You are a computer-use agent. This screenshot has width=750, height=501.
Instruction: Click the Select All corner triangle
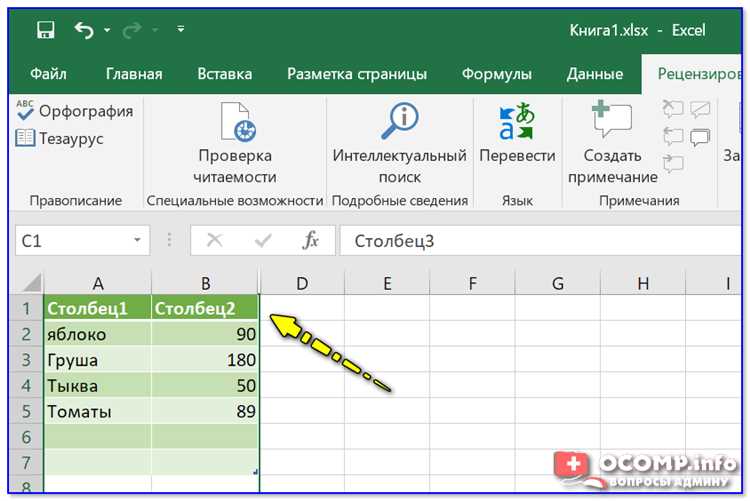coord(32,282)
